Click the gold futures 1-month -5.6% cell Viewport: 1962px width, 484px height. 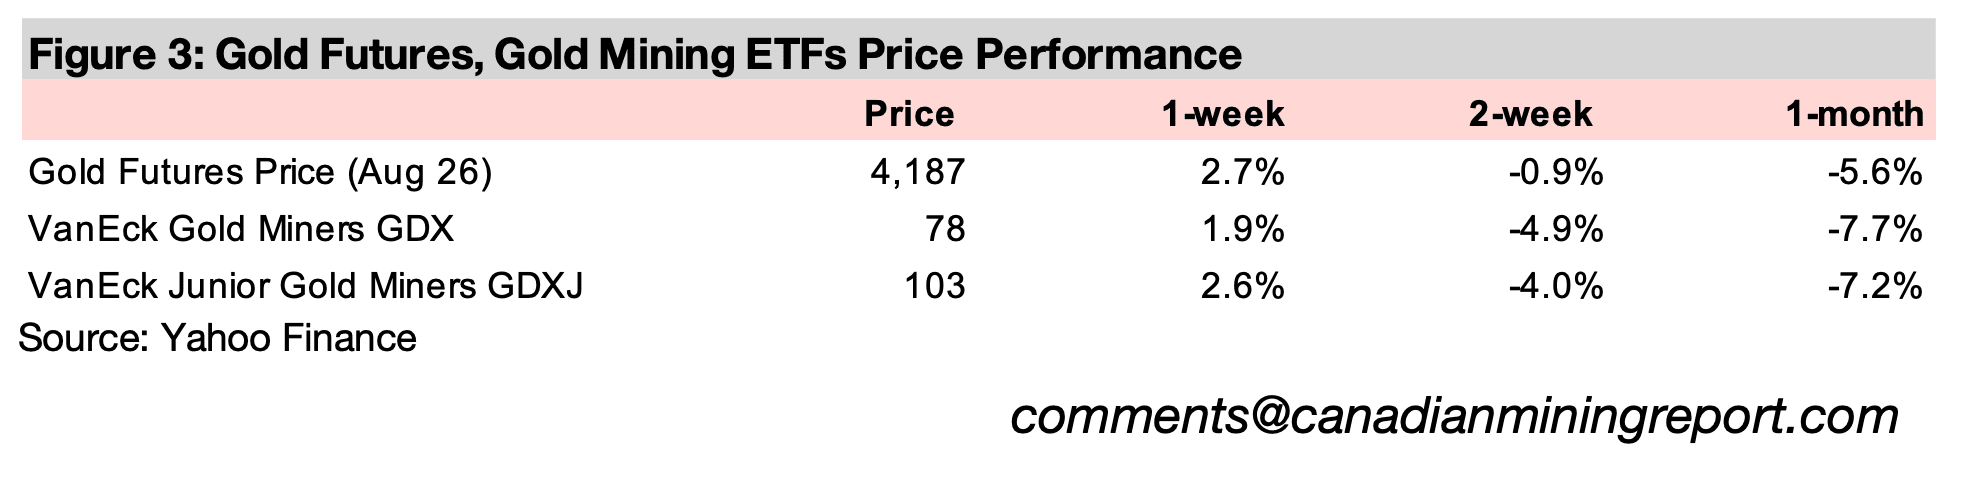coord(1875,173)
